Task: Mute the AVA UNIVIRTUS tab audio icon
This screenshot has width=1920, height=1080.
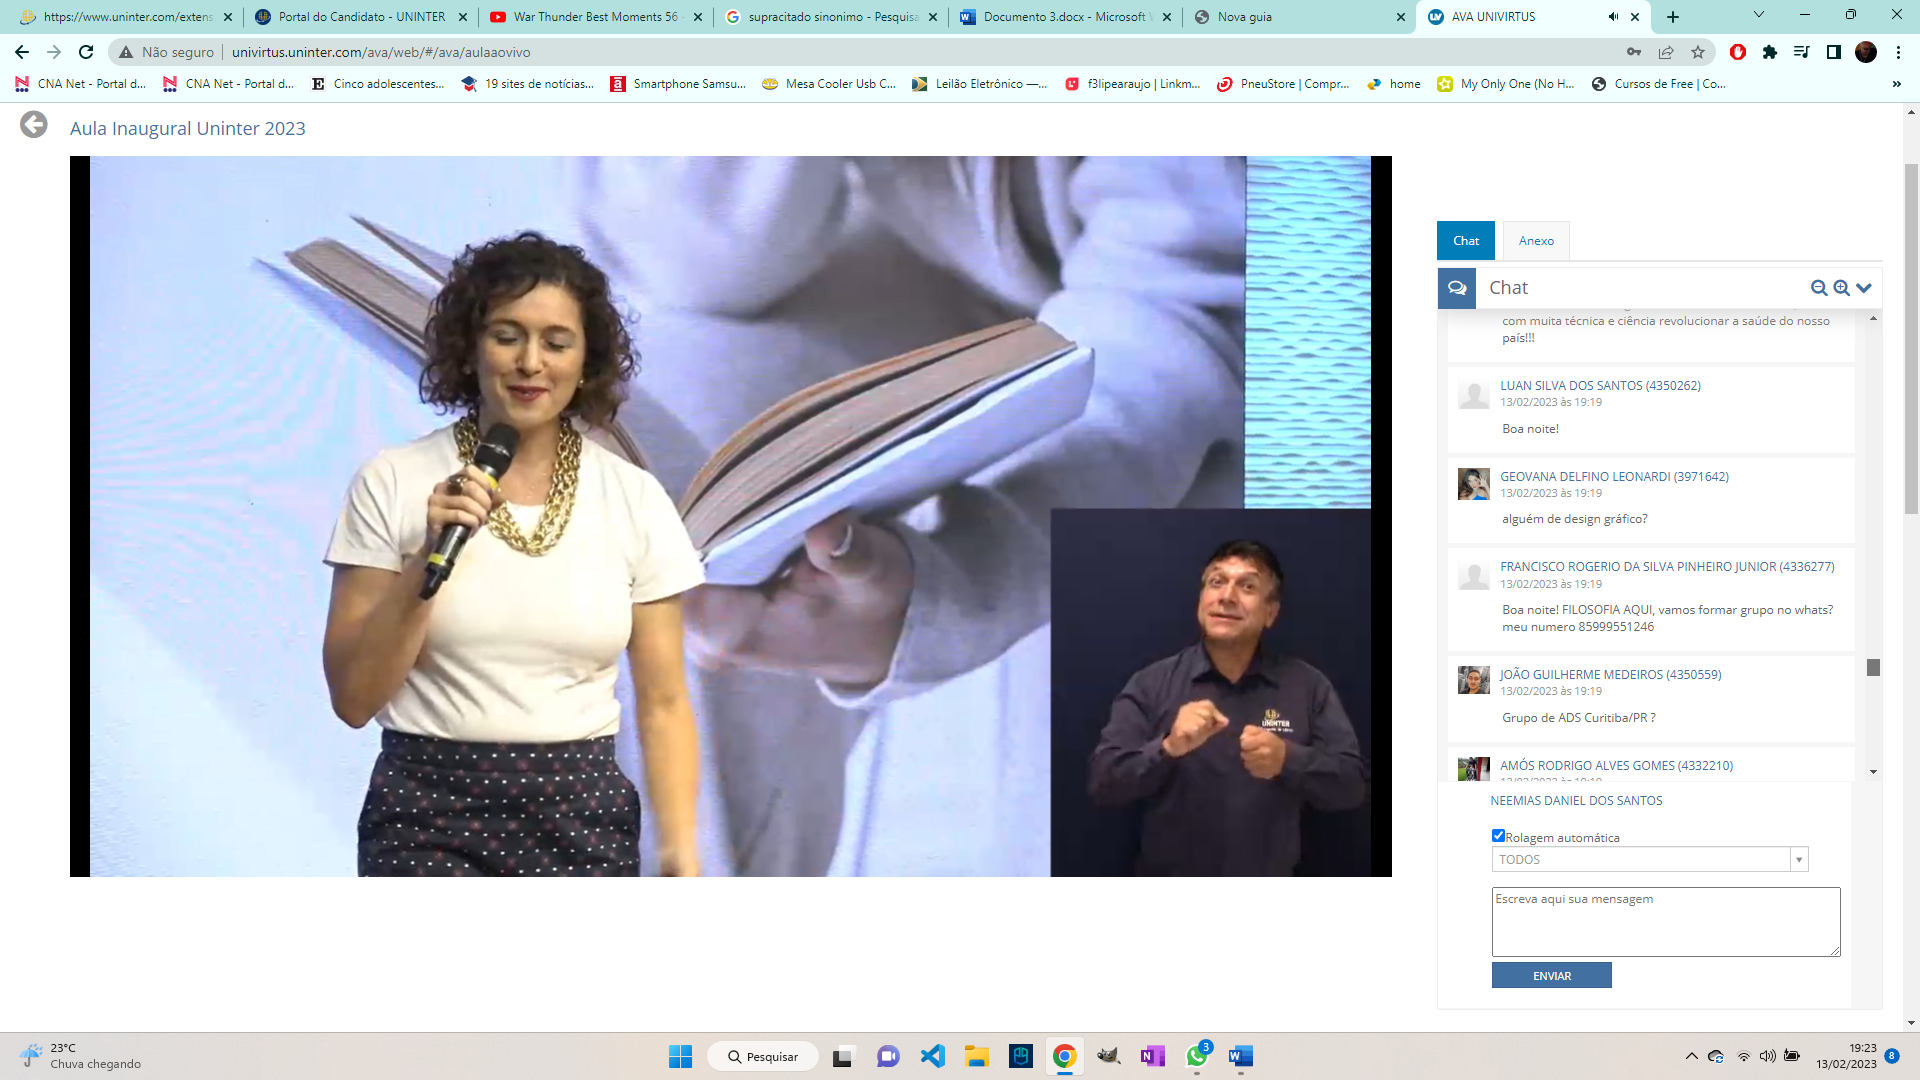Action: tap(1612, 17)
